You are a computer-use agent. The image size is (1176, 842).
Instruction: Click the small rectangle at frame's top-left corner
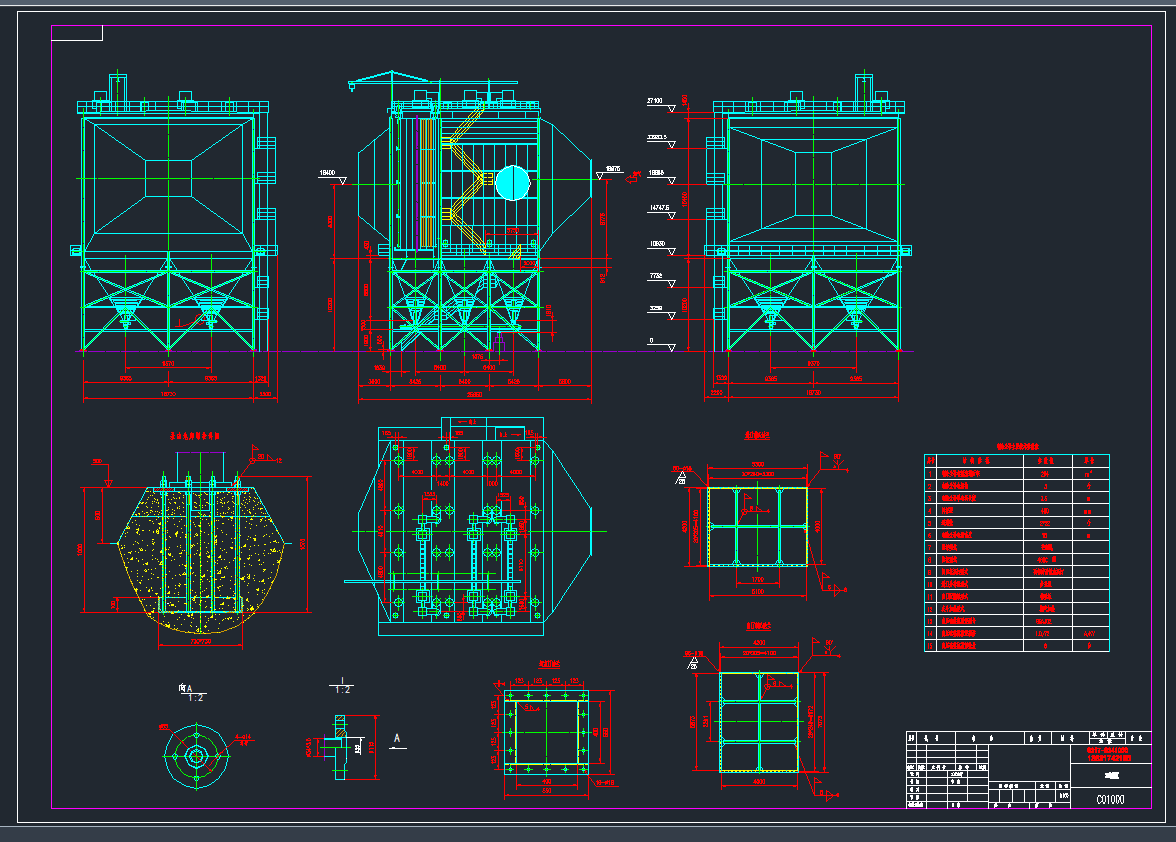(x=77, y=33)
